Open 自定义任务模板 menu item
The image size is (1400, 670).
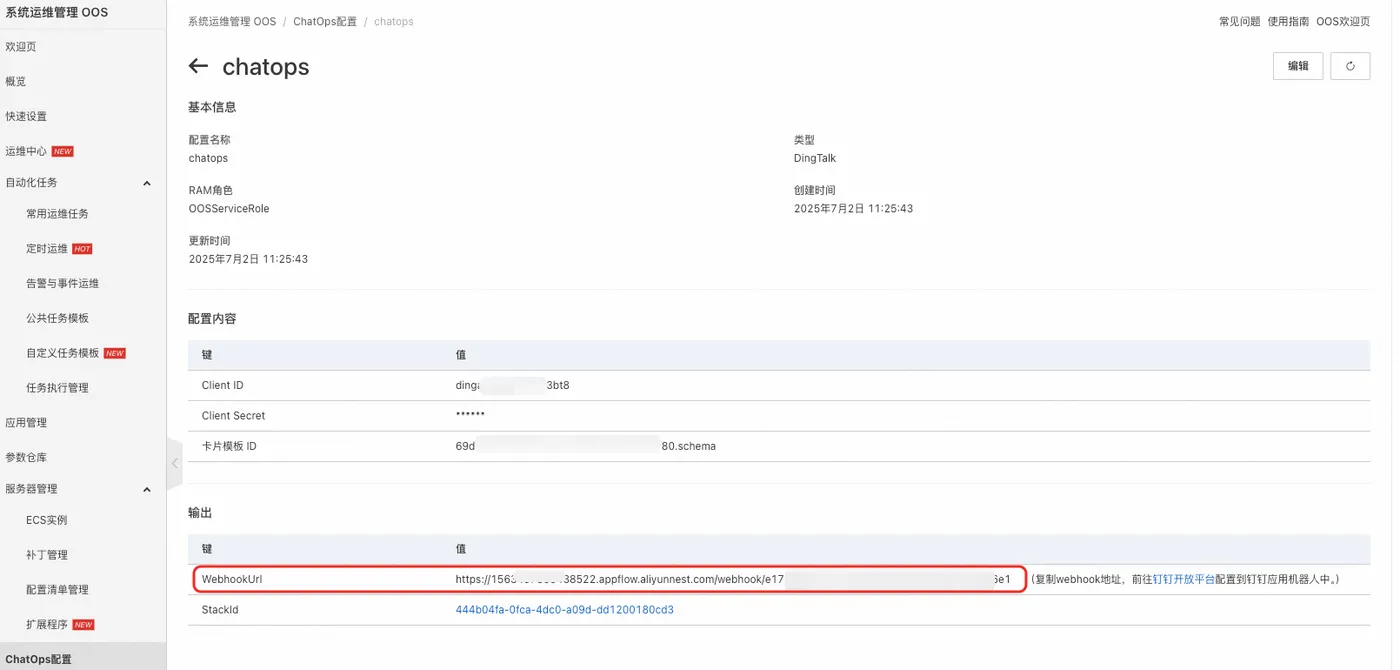(63, 353)
